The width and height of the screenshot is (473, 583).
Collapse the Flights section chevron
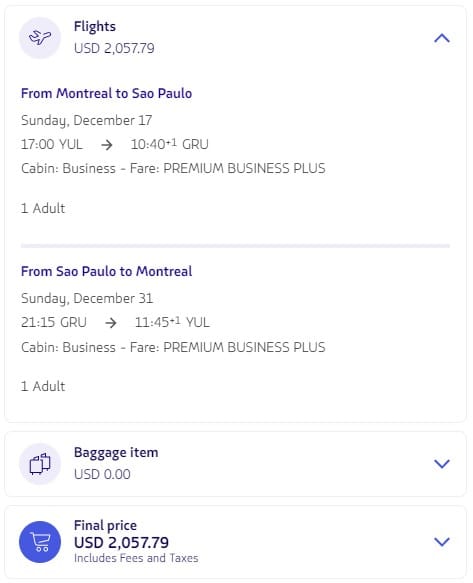click(x=442, y=38)
